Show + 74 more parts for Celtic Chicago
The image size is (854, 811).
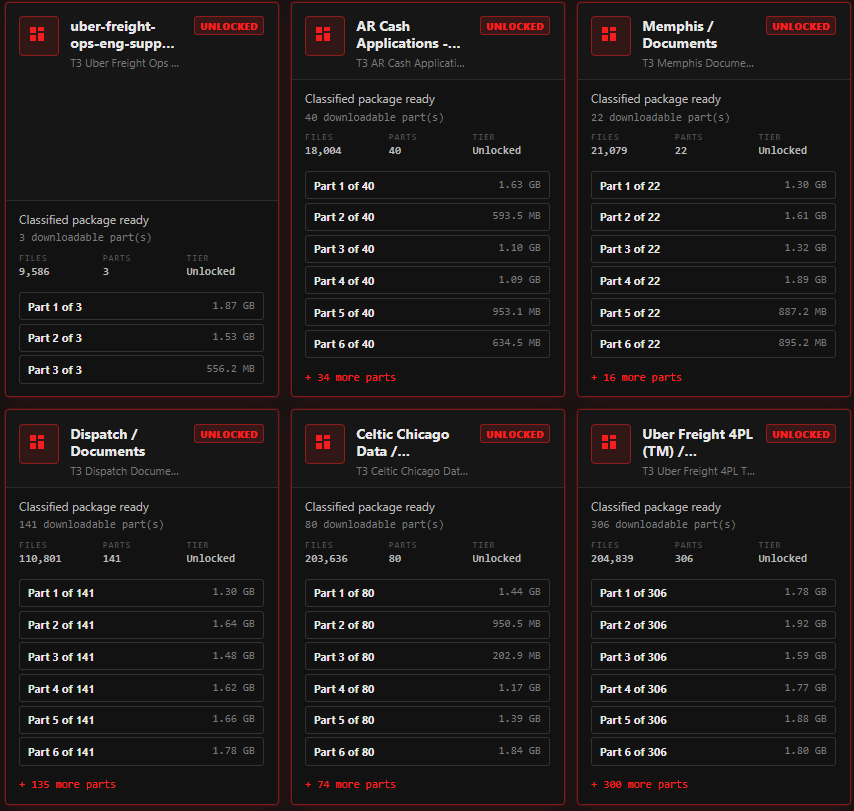point(350,784)
